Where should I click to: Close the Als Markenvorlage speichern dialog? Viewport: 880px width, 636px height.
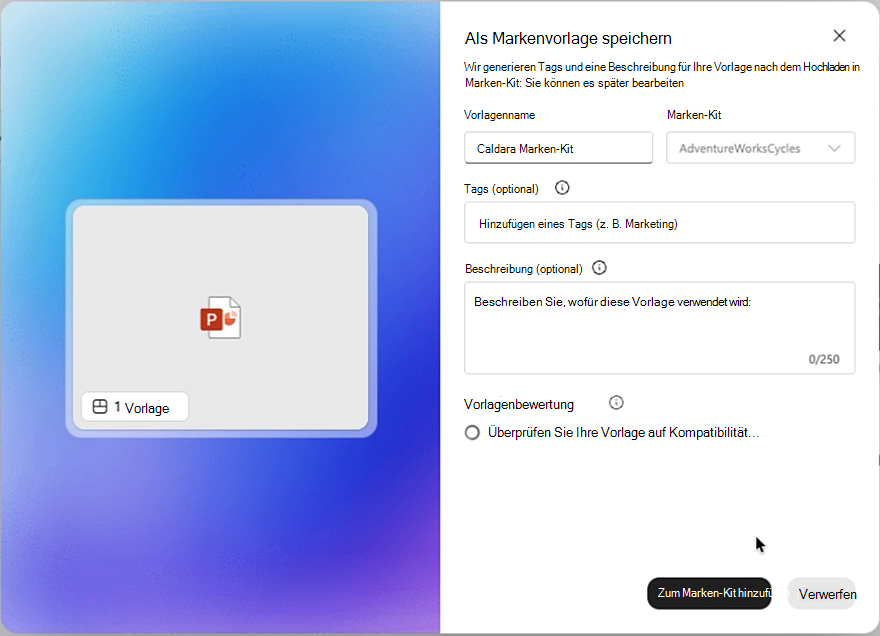(839, 36)
